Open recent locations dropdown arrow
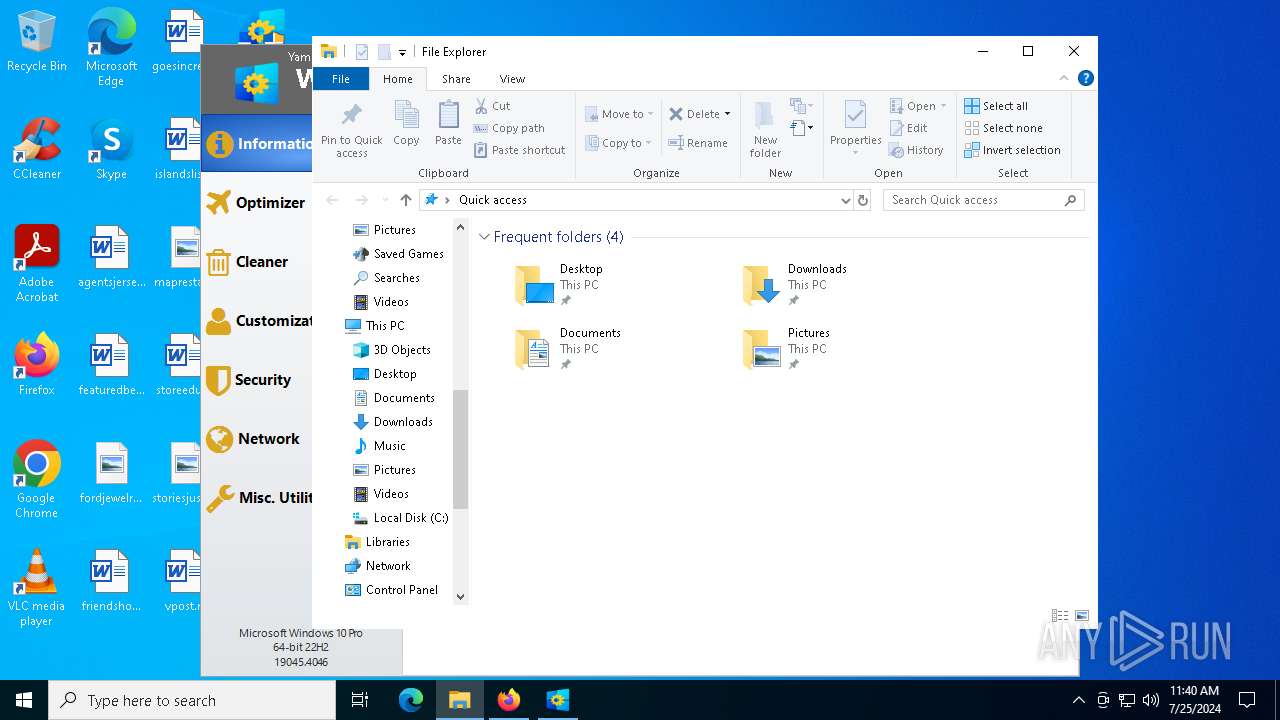The image size is (1280, 720). pyautogui.click(x=385, y=200)
